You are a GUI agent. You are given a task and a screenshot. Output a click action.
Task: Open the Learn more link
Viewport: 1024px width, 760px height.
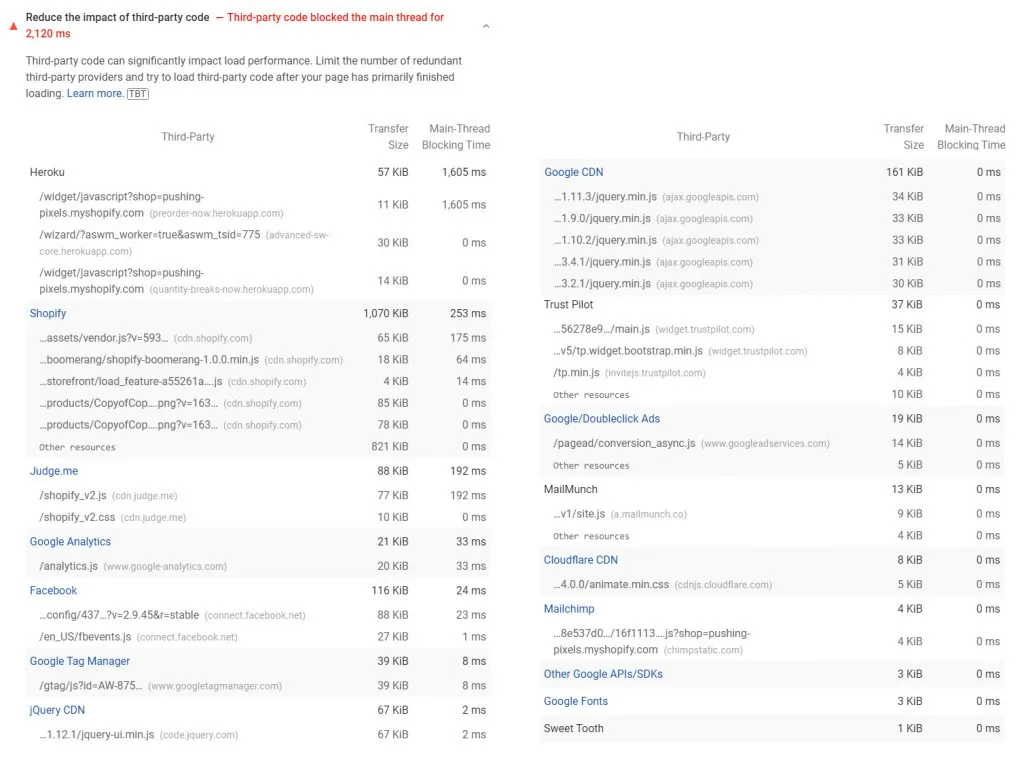tap(93, 92)
